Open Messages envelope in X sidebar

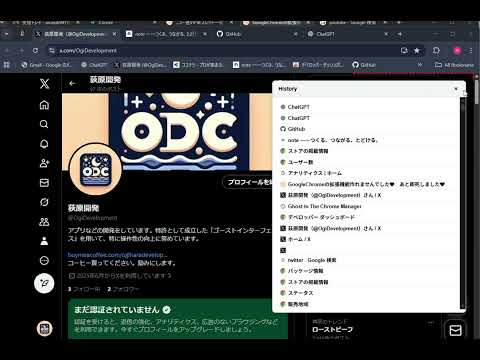click(x=44, y=183)
